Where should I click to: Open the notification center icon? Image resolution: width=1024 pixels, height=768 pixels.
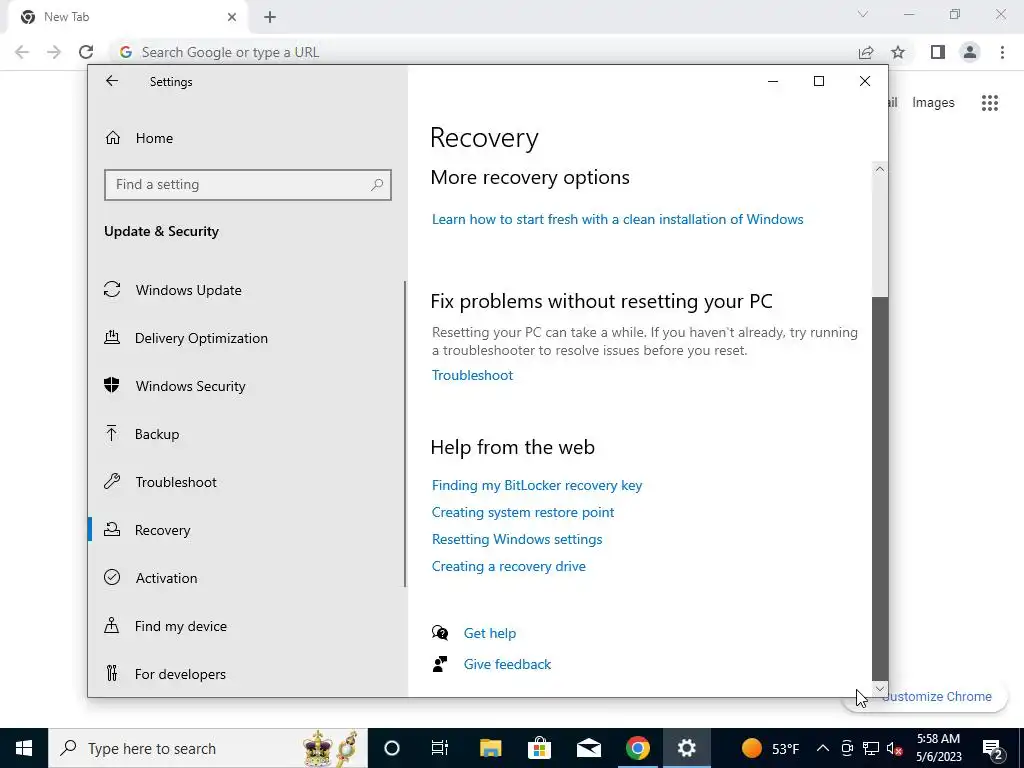[992, 748]
